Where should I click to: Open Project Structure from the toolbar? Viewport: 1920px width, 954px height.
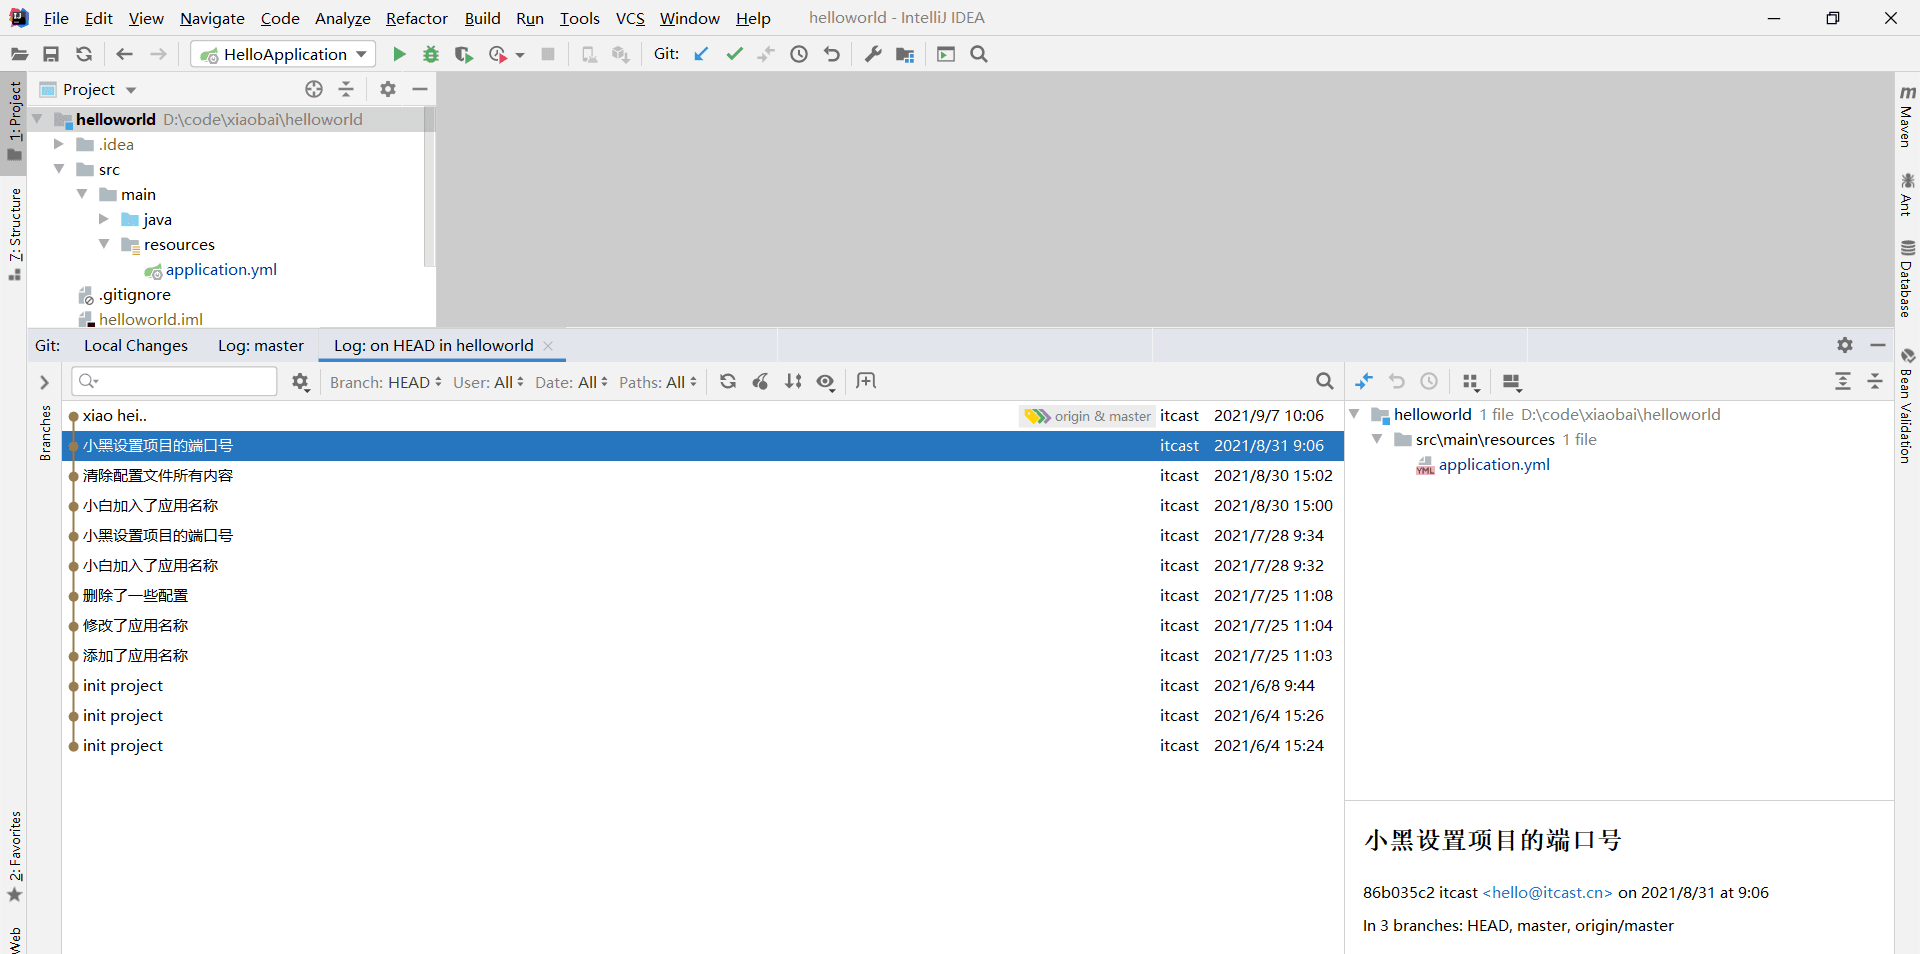pos(905,54)
